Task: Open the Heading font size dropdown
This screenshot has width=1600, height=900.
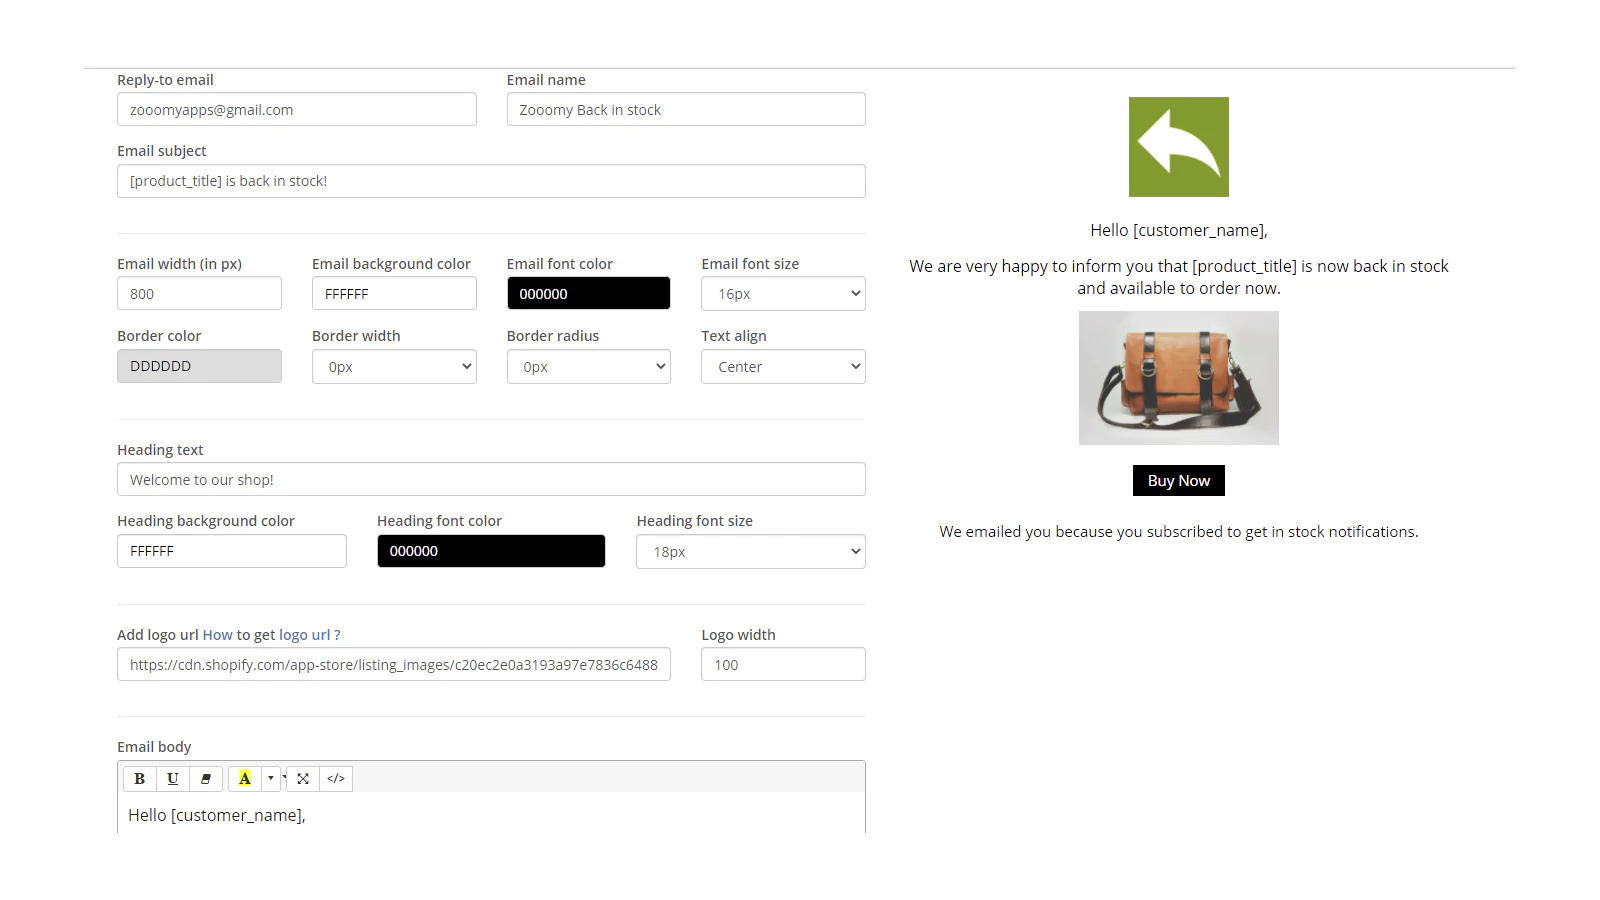Action: click(750, 552)
